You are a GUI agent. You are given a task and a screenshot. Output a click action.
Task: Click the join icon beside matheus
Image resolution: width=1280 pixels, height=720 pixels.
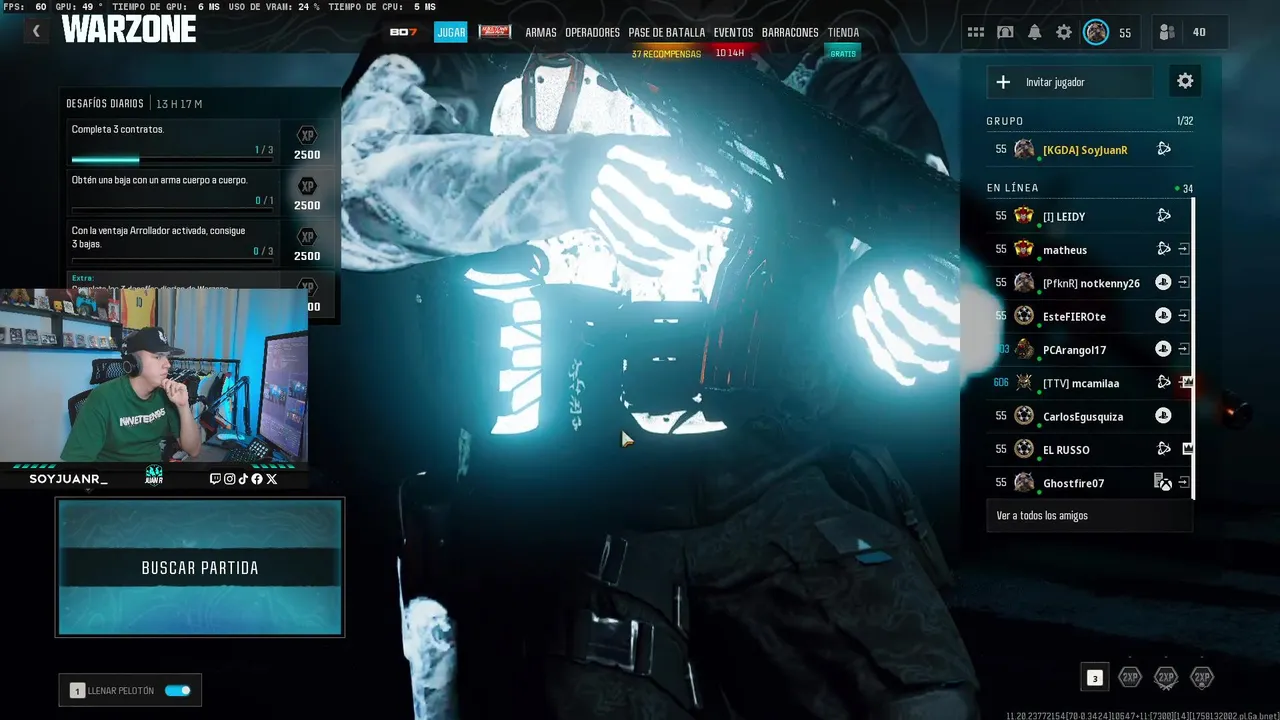coord(1184,249)
